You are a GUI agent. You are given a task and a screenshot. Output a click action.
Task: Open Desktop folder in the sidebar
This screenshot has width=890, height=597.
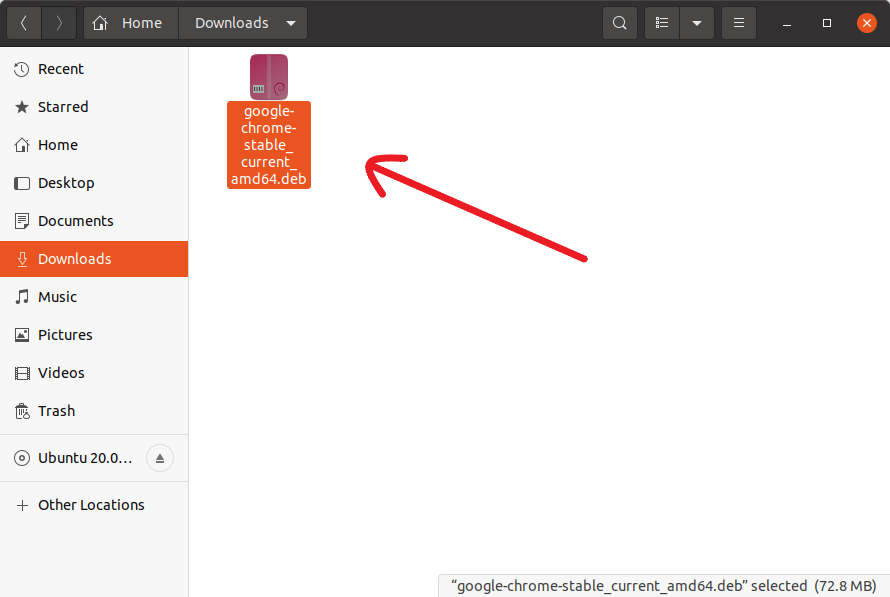[94, 183]
